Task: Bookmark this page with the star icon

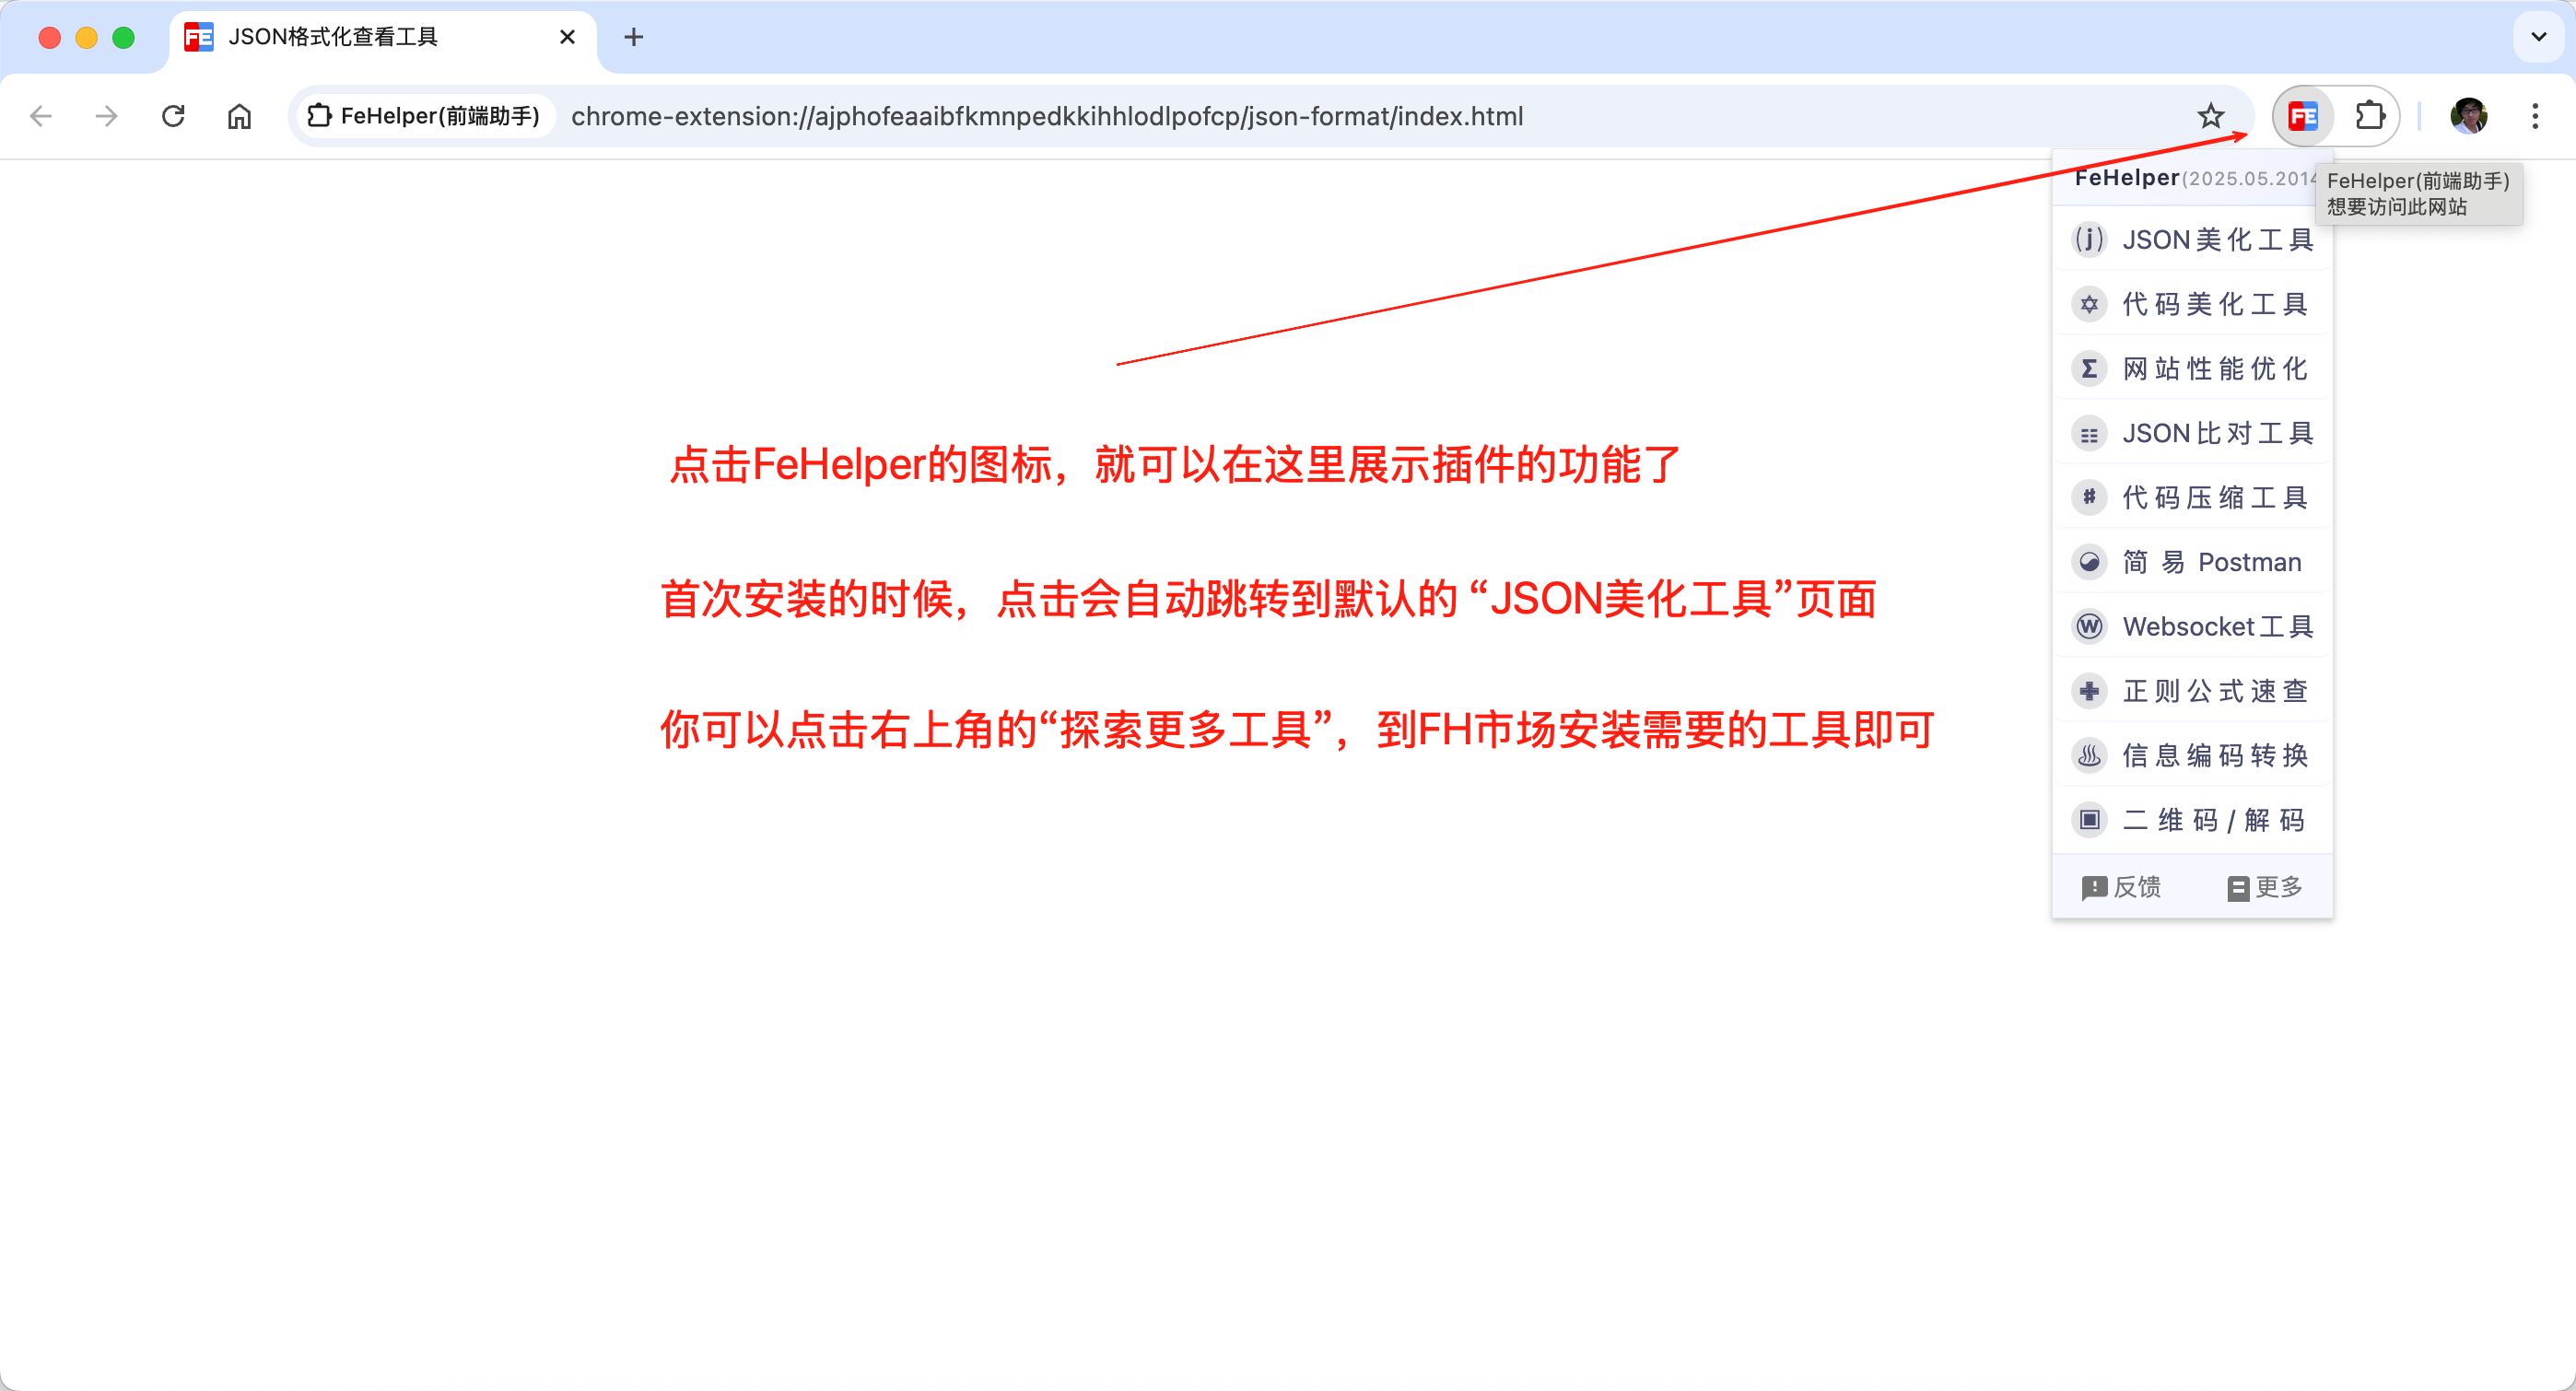Action: coord(2210,116)
